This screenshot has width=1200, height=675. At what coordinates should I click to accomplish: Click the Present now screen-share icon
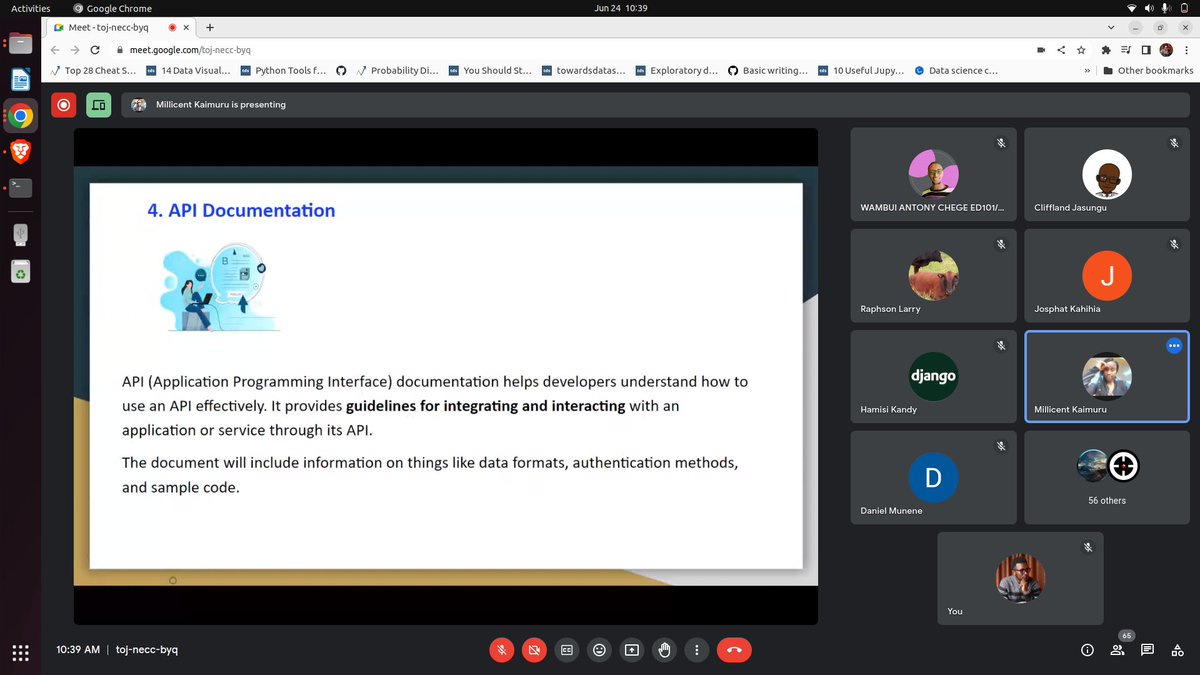pyautogui.click(x=631, y=650)
